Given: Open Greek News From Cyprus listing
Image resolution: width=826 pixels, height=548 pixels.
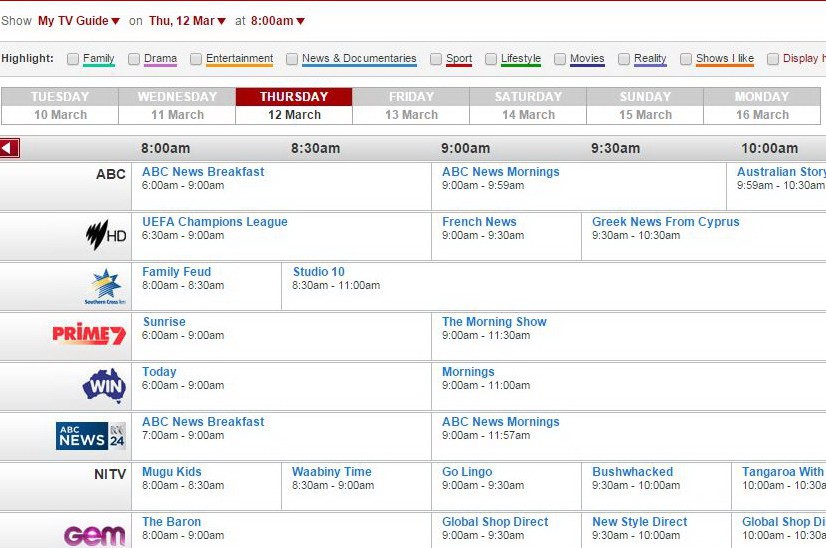Looking at the screenshot, I should click(665, 222).
